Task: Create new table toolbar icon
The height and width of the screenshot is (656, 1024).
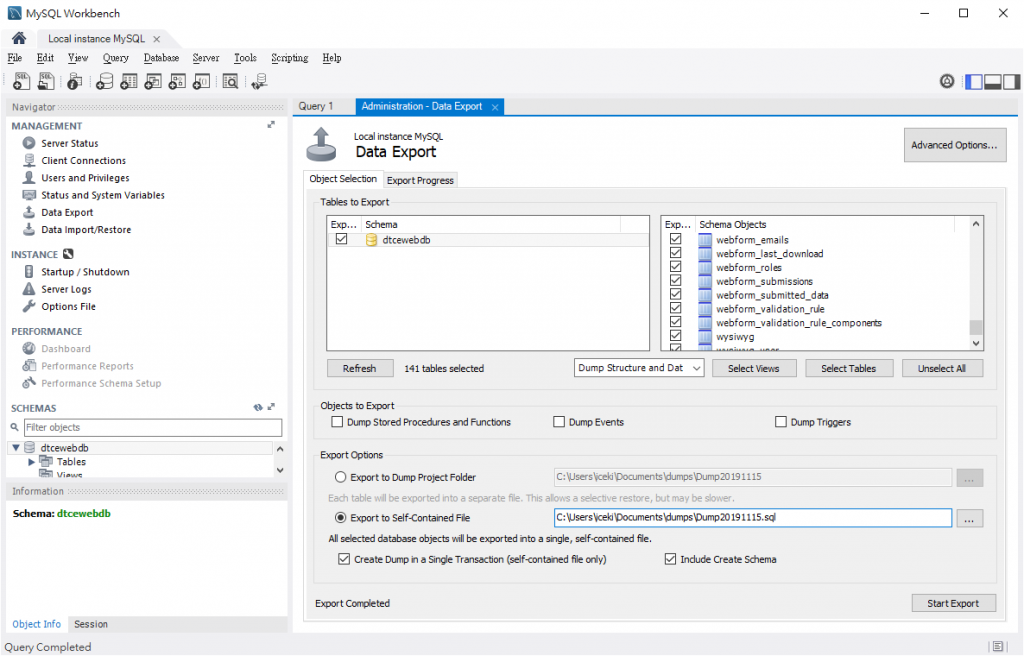Action: point(129,81)
